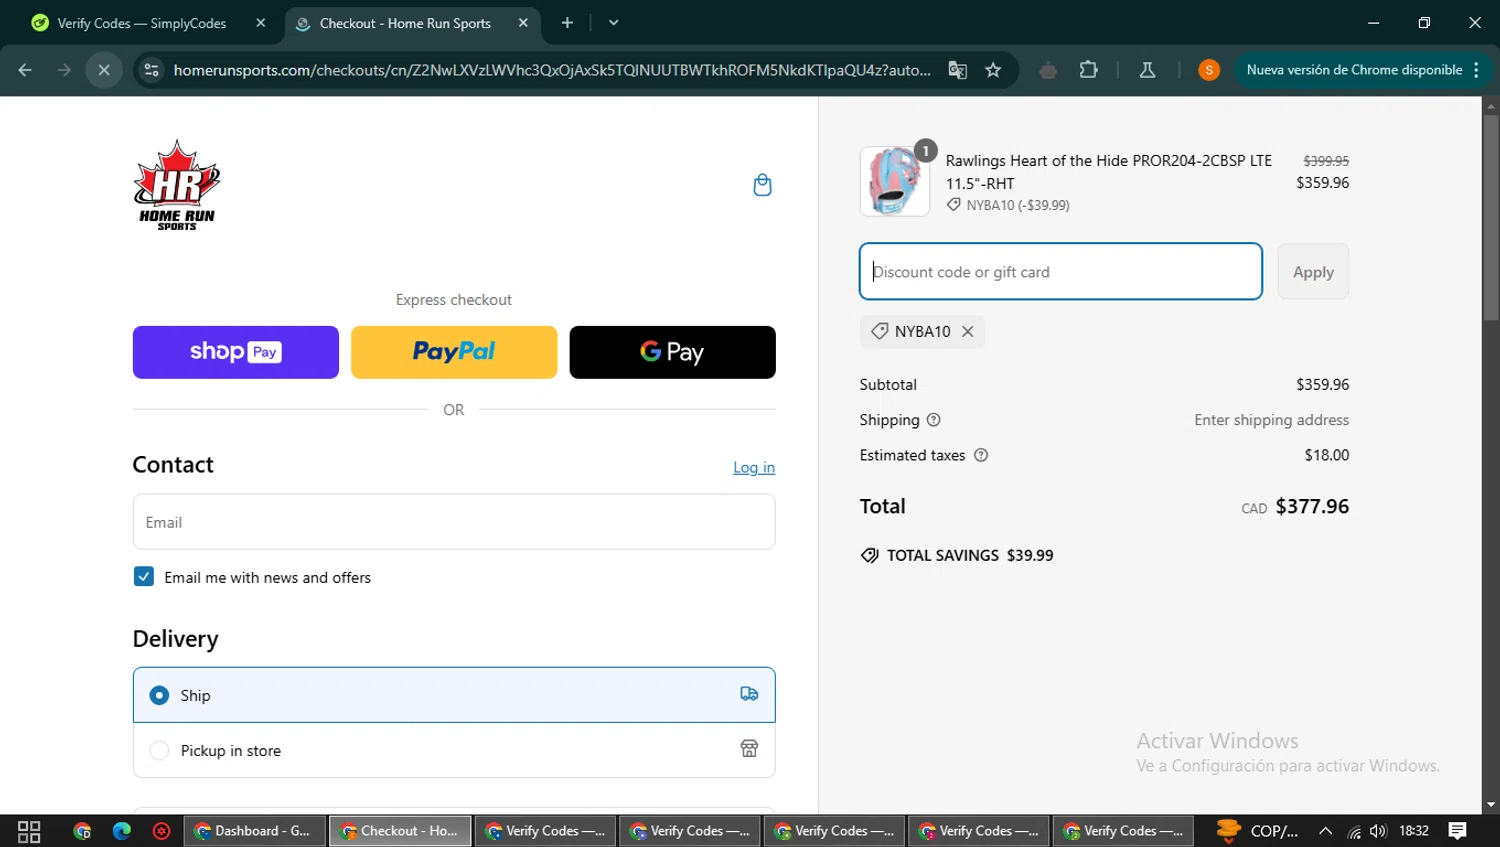This screenshot has width=1500, height=847.
Task: Switch to Verify Codes — SimplyCodes tab
Action: [141, 23]
